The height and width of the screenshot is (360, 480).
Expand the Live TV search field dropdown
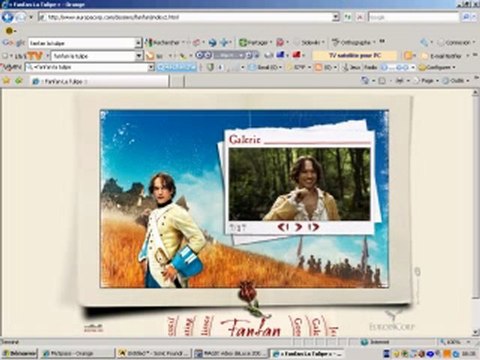coord(139,56)
